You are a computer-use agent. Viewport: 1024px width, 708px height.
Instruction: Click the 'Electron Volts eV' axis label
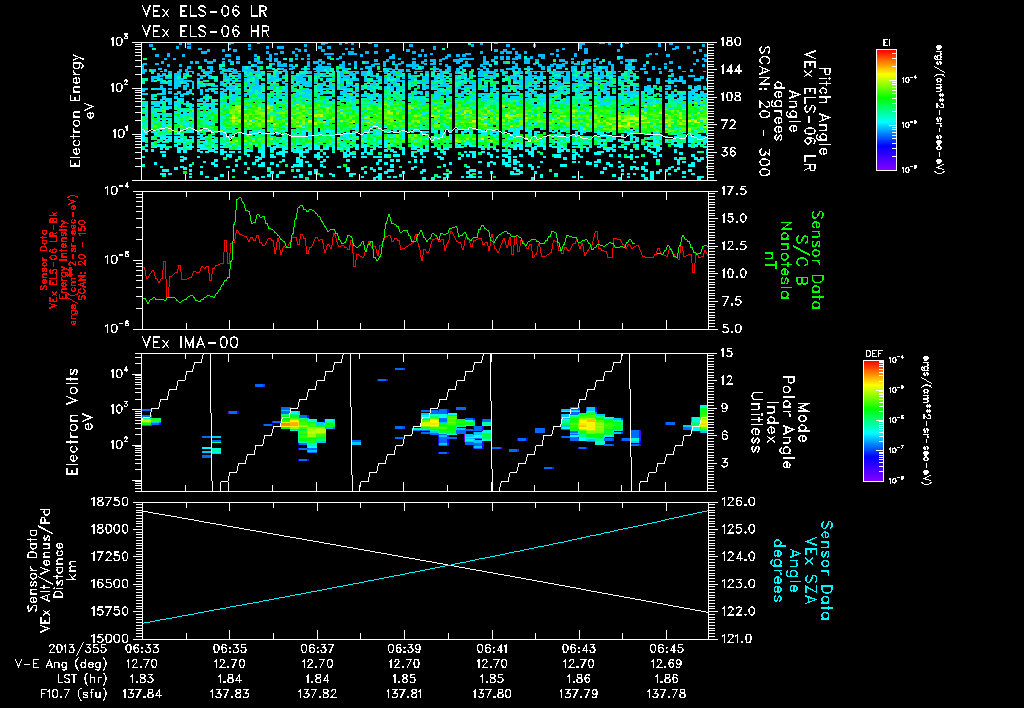[x=78, y=422]
